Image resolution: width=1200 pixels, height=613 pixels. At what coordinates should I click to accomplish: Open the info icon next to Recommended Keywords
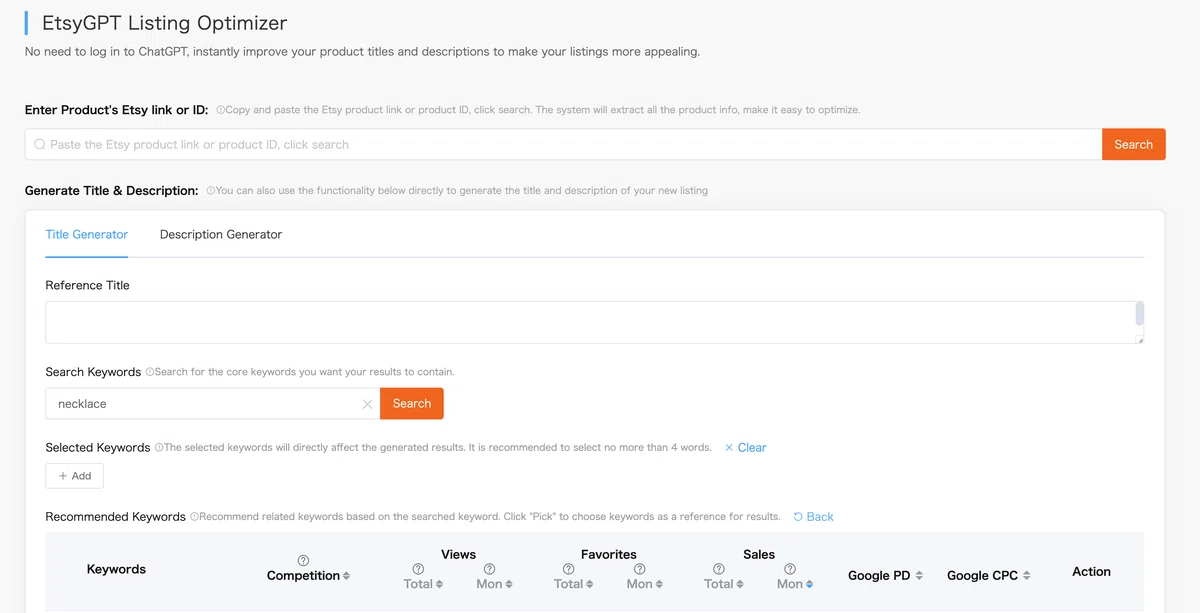coord(194,517)
